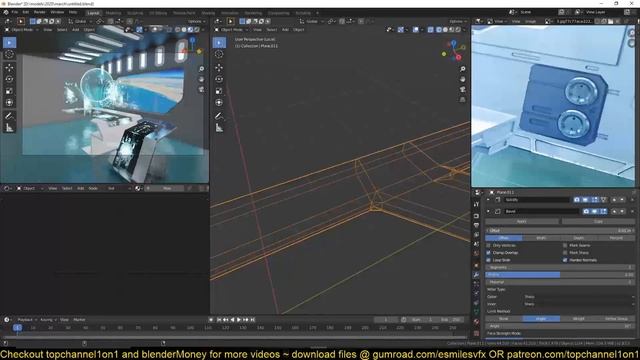Click the Angle limit value field

pyautogui.click(x=560, y=326)
